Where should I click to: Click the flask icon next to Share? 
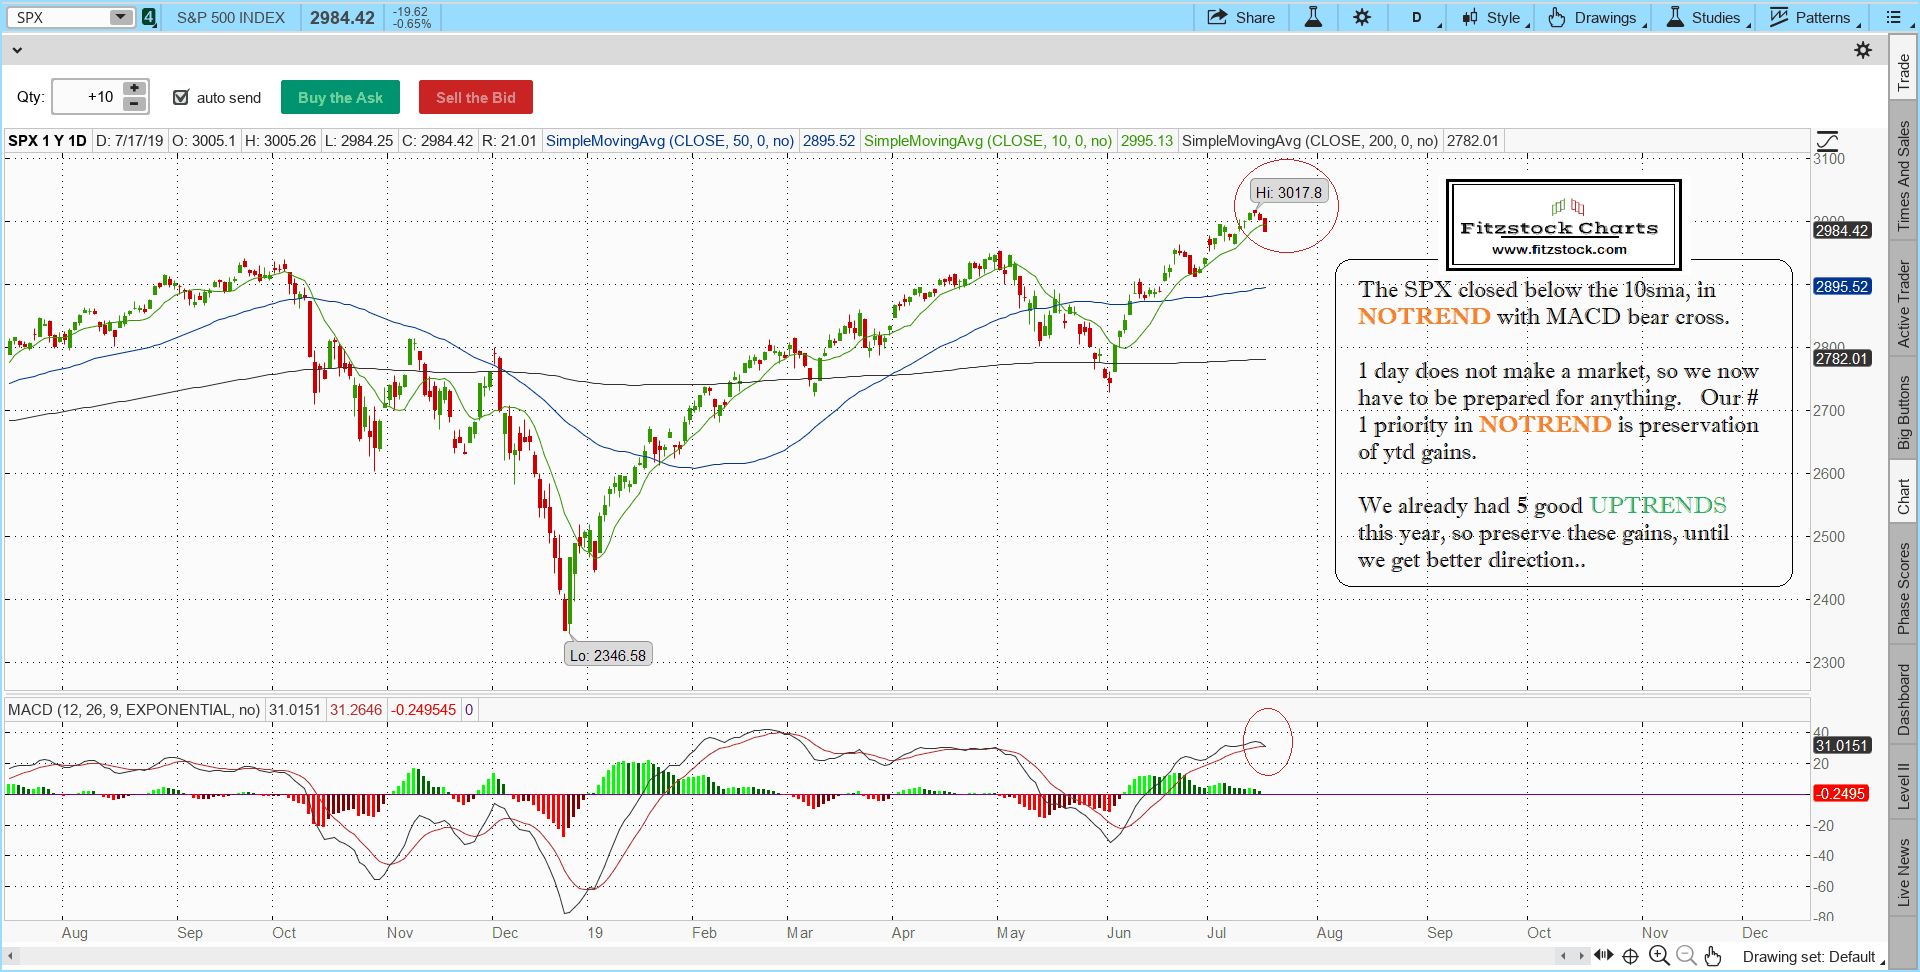click(x=1313, y=17)
